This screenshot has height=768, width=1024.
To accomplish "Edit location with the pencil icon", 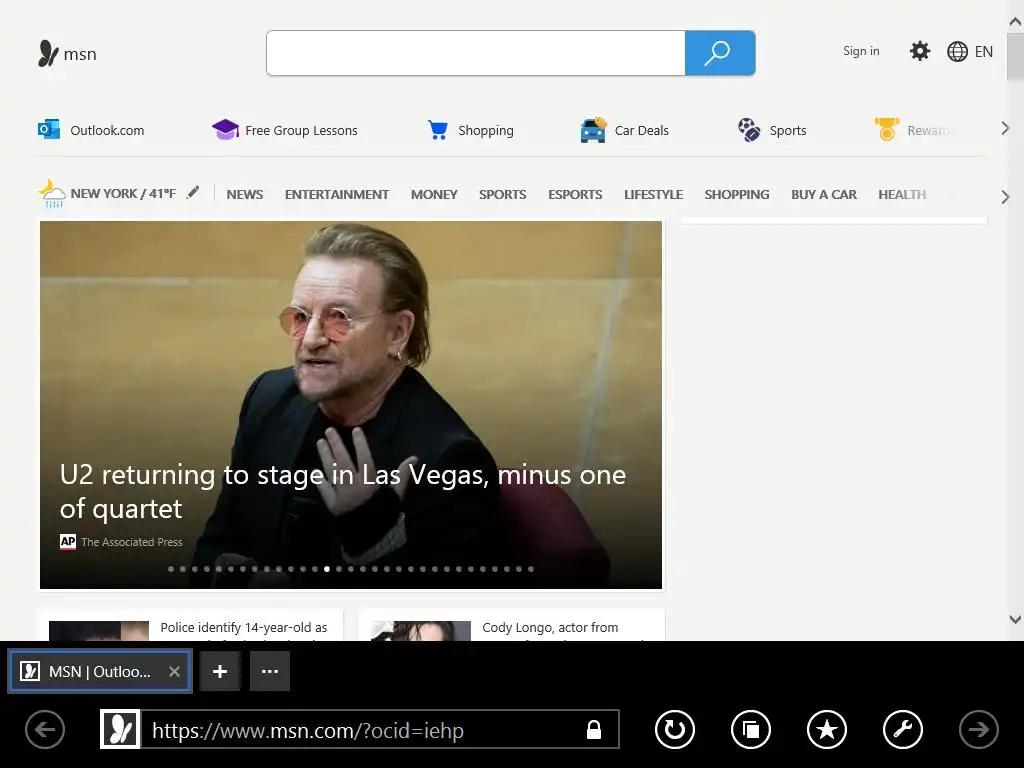I will point(193,193).
